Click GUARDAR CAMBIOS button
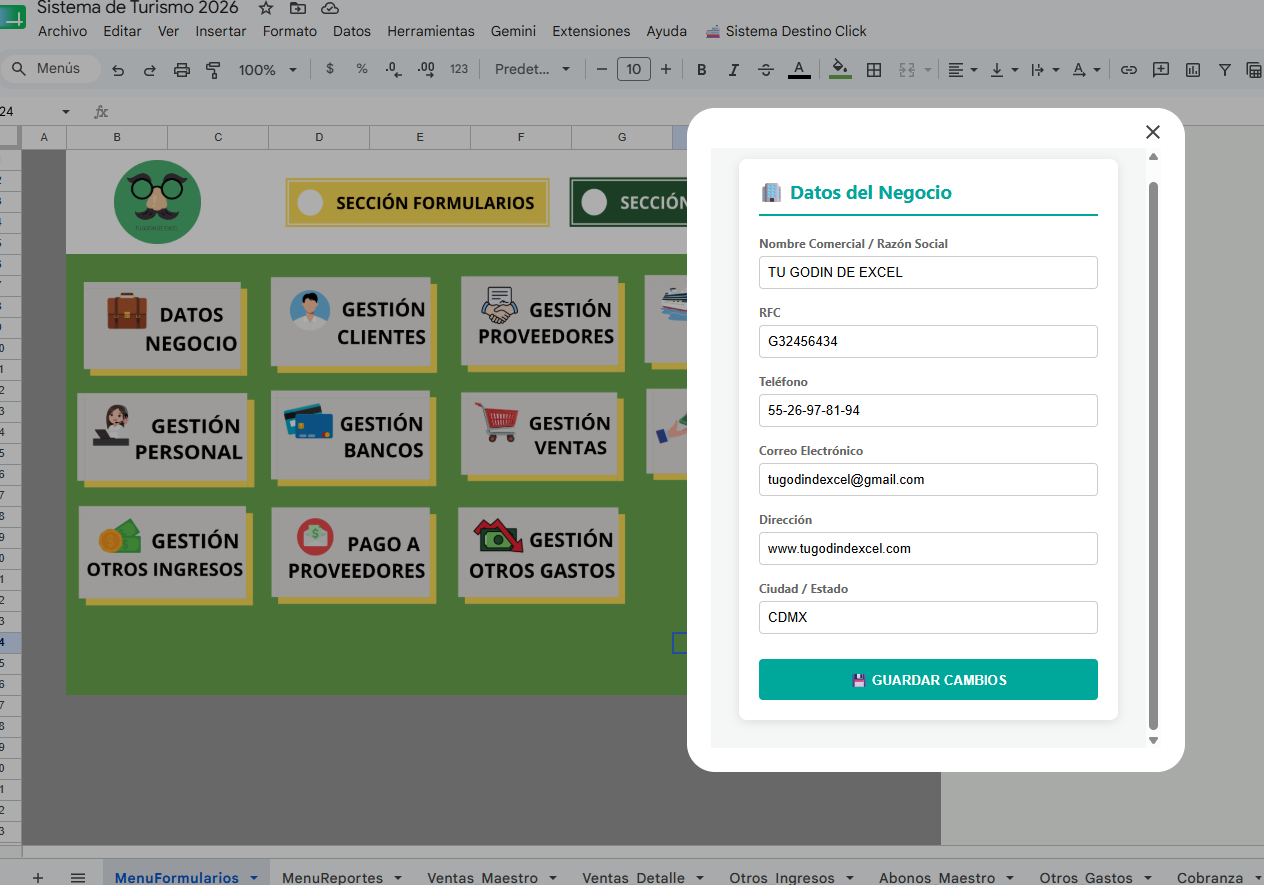Screen dimensions: 1264x885 pos(928,680)
